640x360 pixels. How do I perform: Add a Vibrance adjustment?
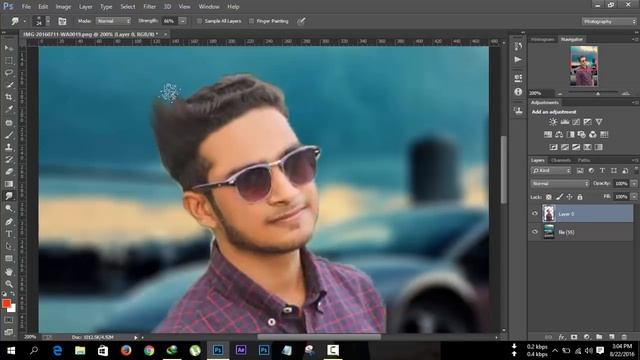[599, 122]
